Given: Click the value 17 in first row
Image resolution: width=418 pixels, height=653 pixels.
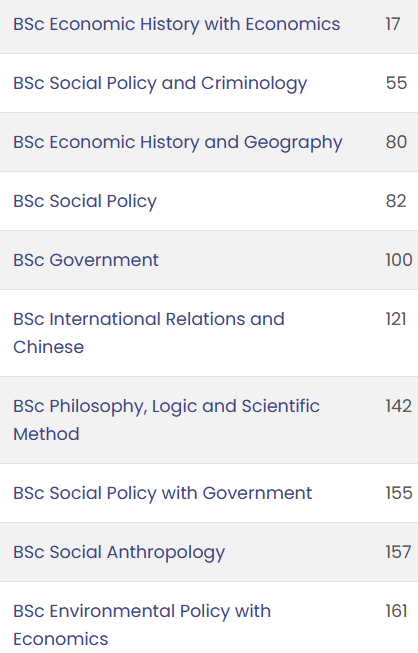Looking at the screenshot, I should pos(393,24).
